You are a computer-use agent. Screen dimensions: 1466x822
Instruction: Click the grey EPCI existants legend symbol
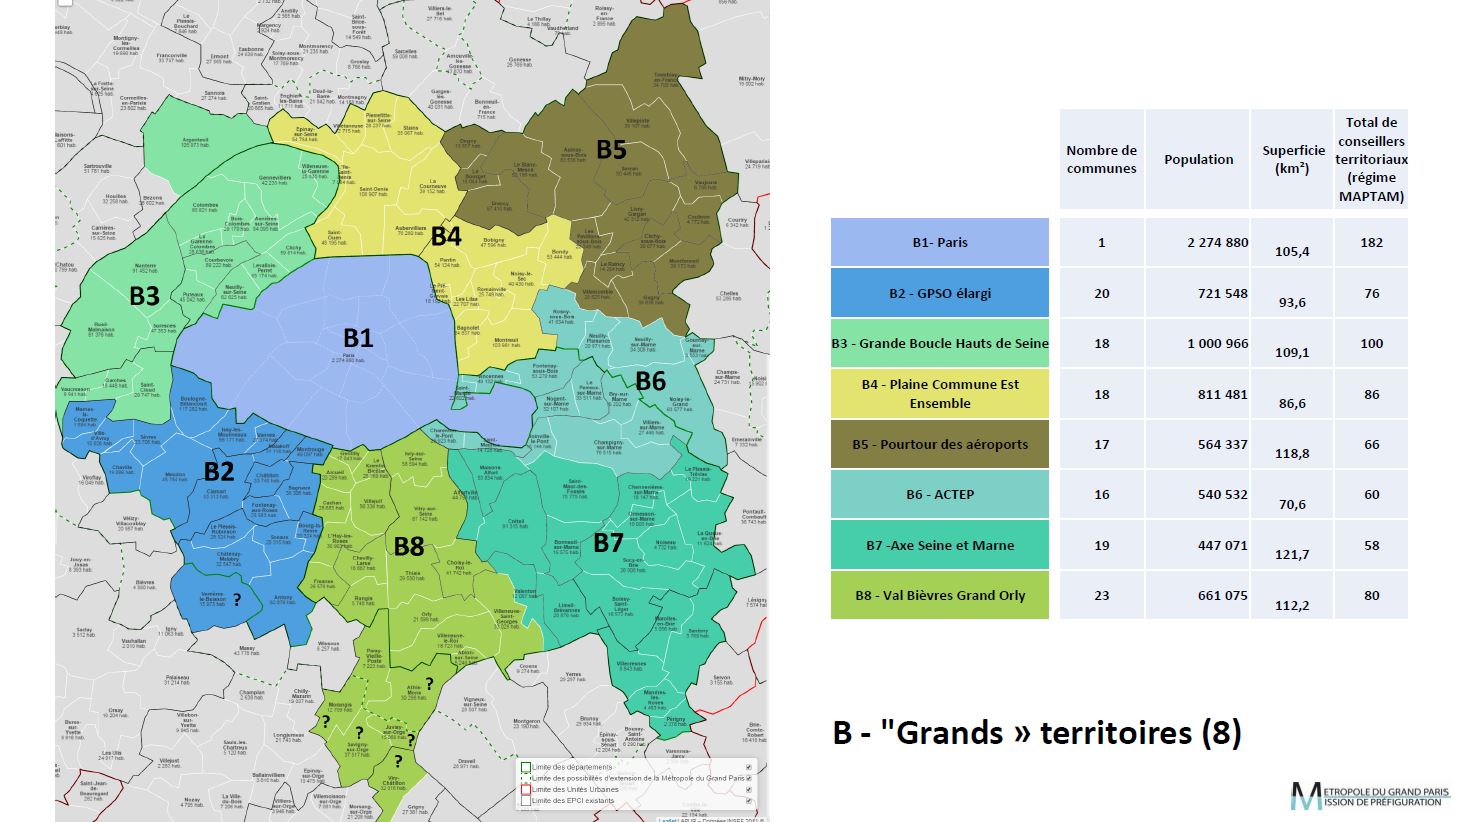[x=526, y=801]
